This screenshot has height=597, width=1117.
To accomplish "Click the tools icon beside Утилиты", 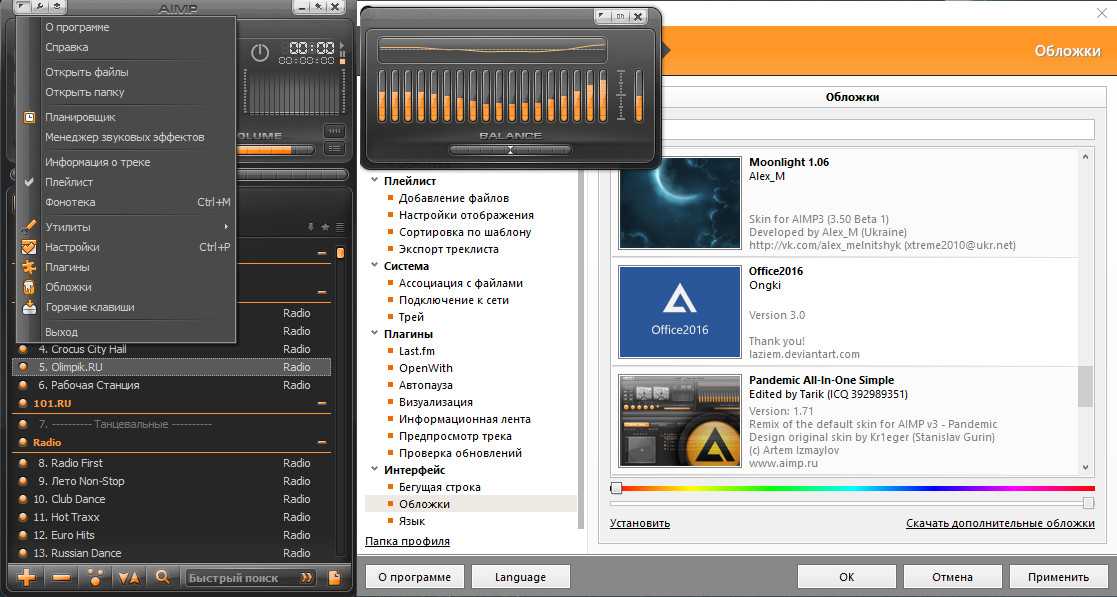I will tap(29, 227).
